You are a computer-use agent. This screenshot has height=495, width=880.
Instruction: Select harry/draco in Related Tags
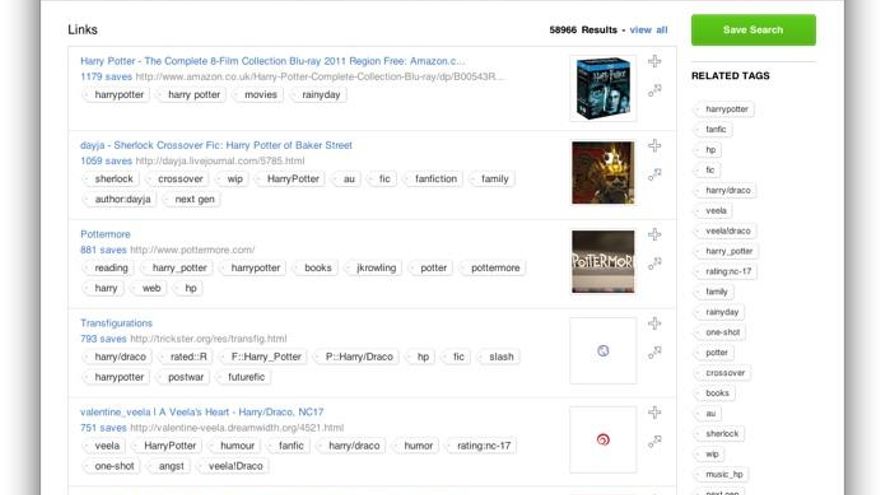[726, 191]
